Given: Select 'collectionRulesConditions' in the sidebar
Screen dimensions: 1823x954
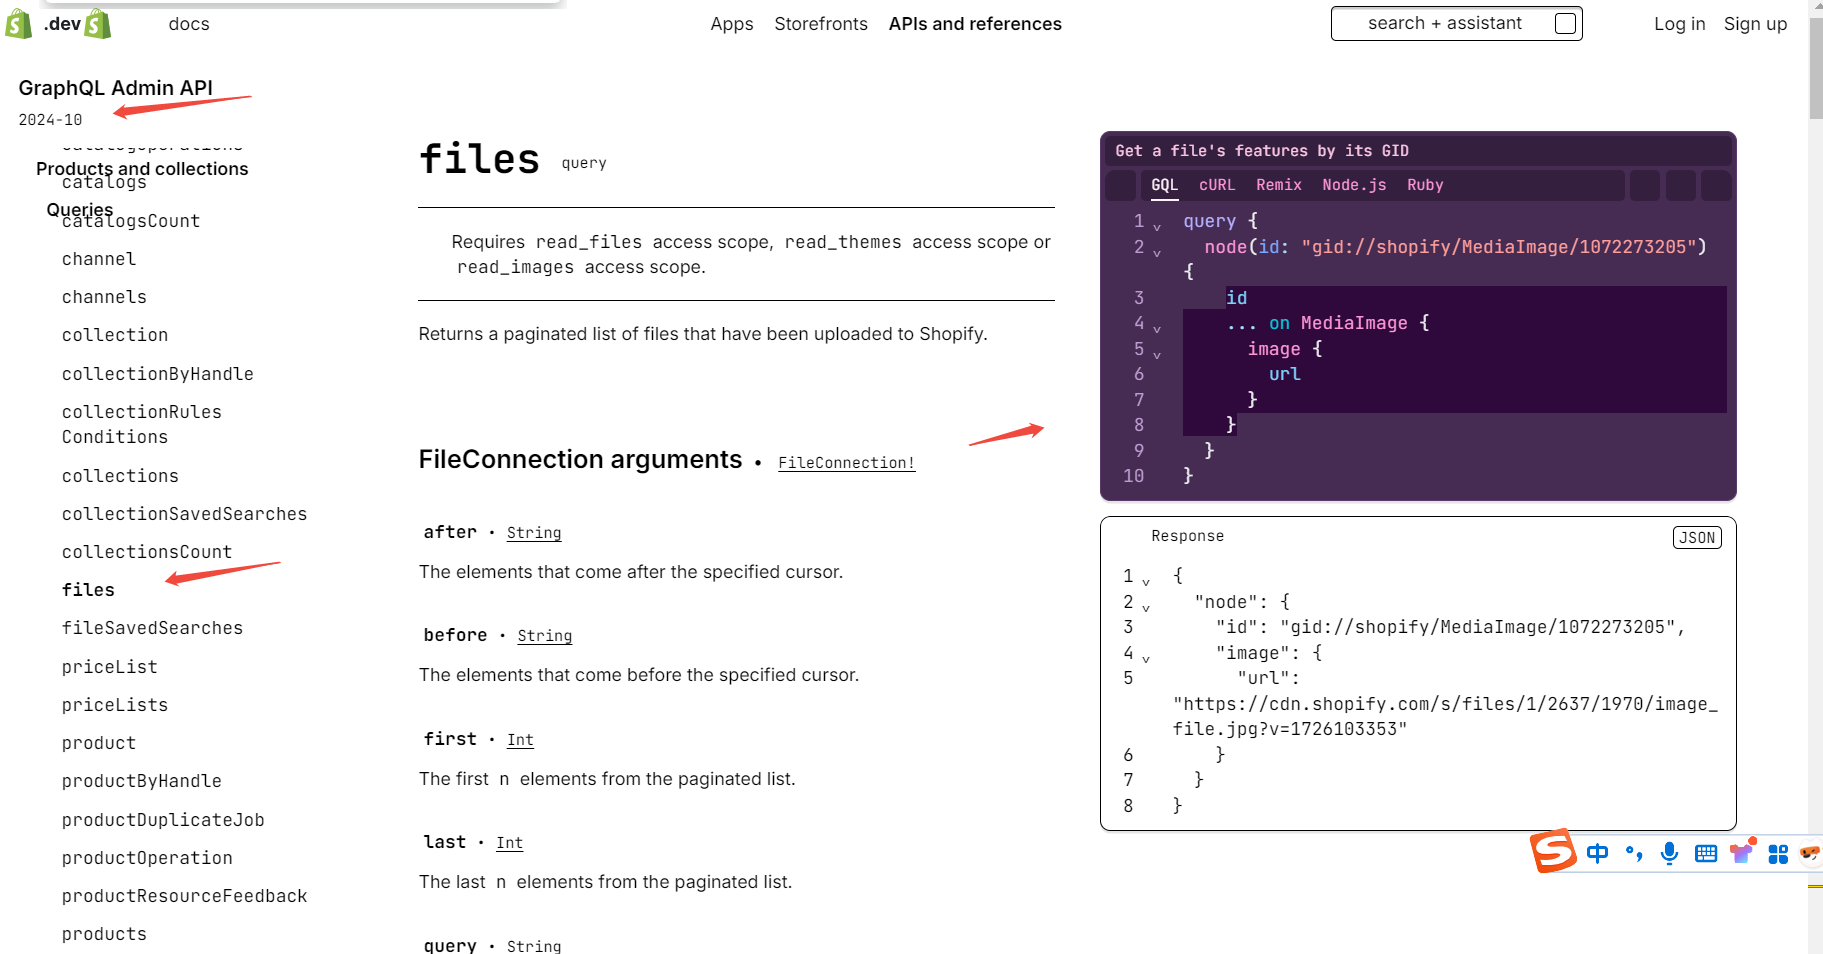Looking at the screenshot, I should pos(142,424).
